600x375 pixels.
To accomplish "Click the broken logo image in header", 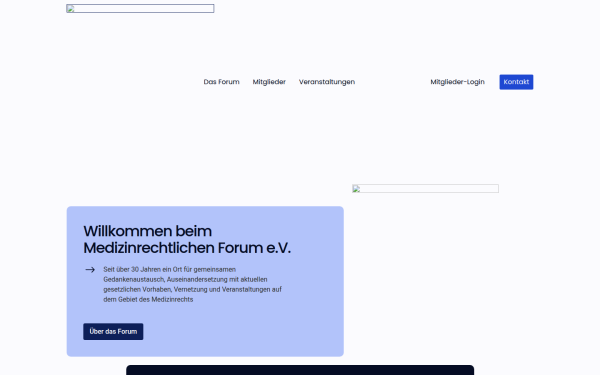I will [x=140, y=8].
